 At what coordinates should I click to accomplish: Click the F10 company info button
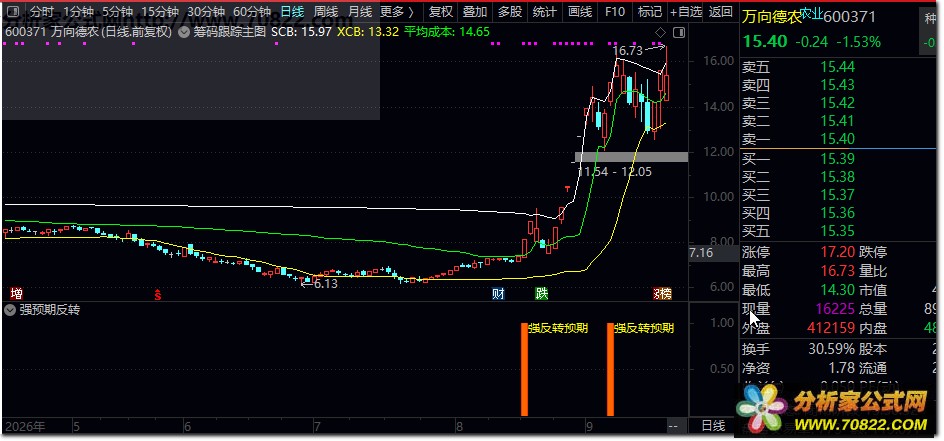tap(615, 11)
